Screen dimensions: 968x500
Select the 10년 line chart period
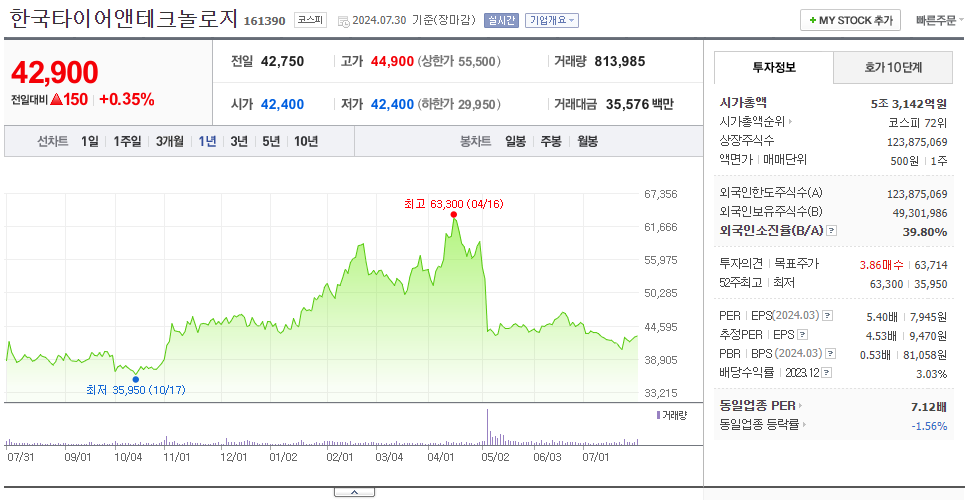click(x=306, y=141)
